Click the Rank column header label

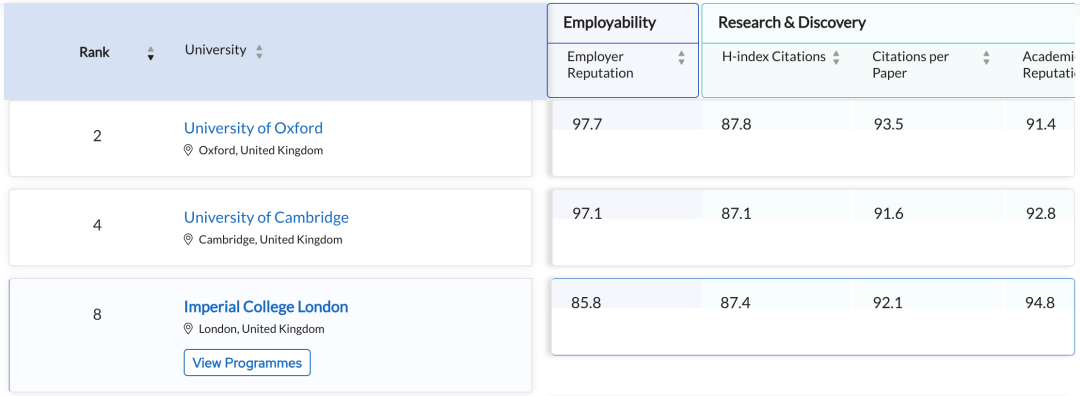pos(94,52)
